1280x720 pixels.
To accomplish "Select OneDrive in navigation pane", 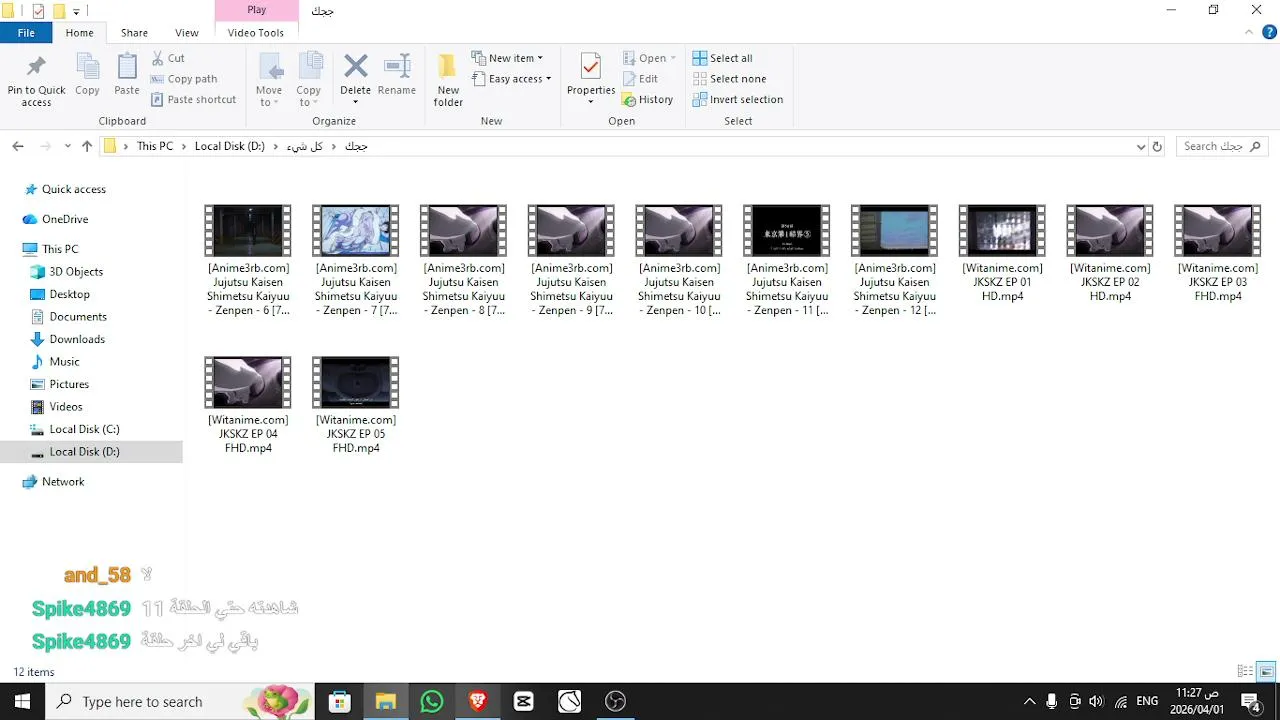I will click(65, 219).
